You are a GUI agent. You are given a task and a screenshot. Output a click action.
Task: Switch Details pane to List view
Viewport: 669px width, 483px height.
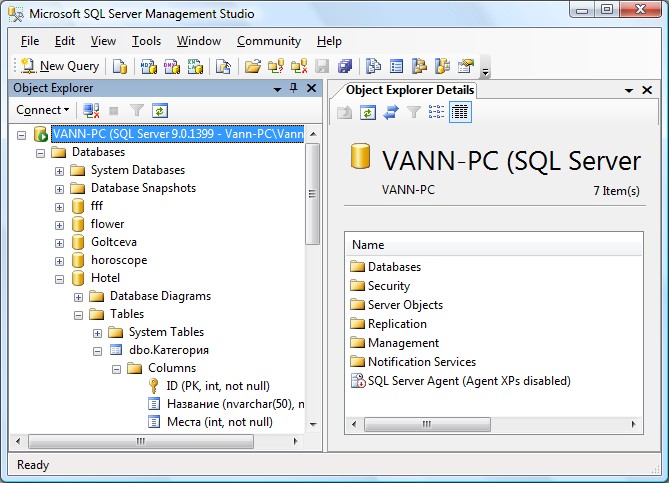[436, 113]
